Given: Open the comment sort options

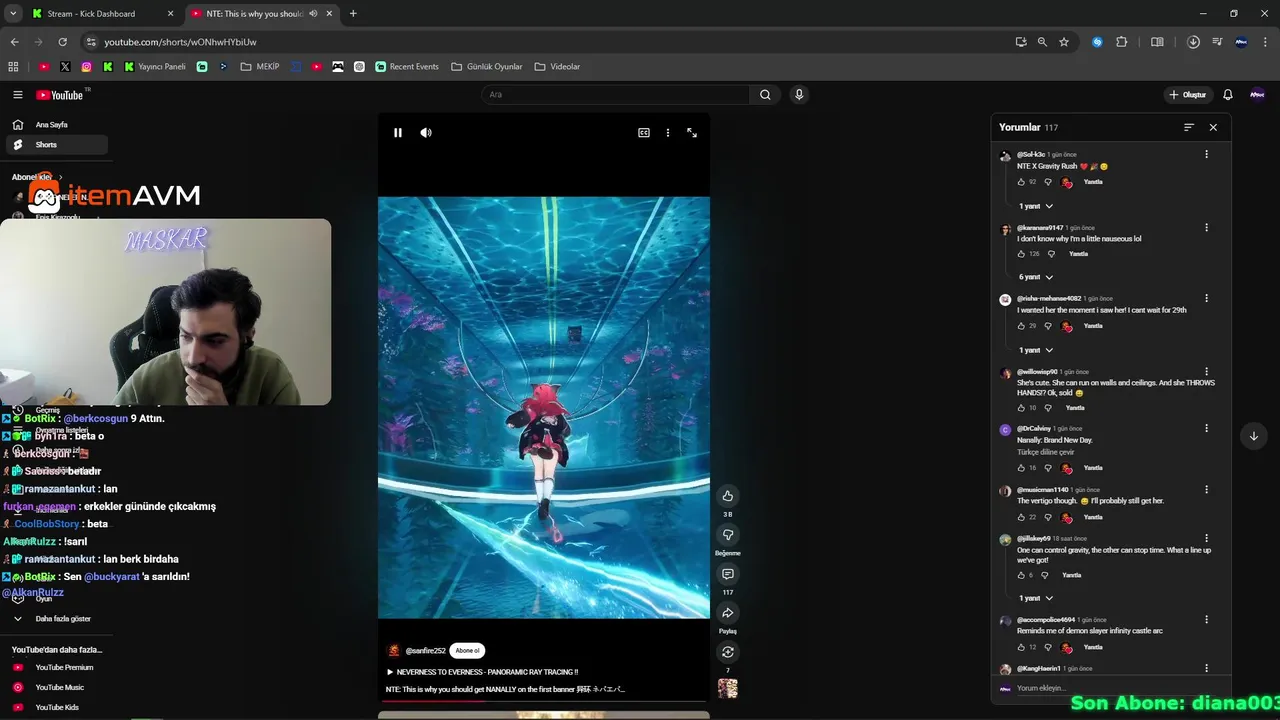Looking at the screenshot, I should pos(1189,128).
